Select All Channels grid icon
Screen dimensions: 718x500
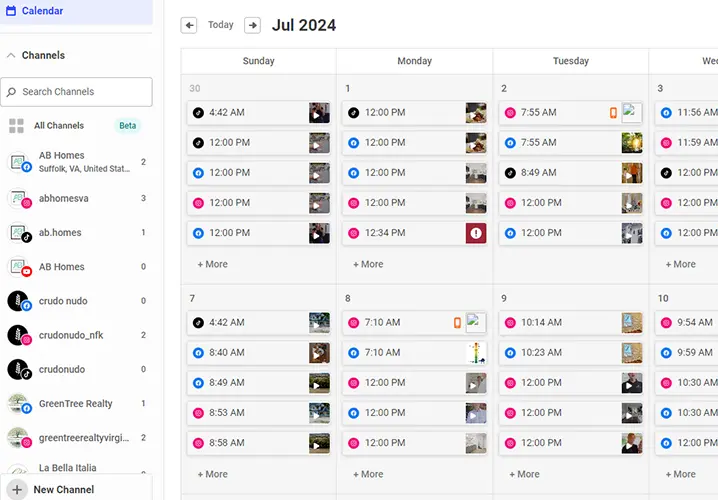pyautogui.click(x=16, y=125)
